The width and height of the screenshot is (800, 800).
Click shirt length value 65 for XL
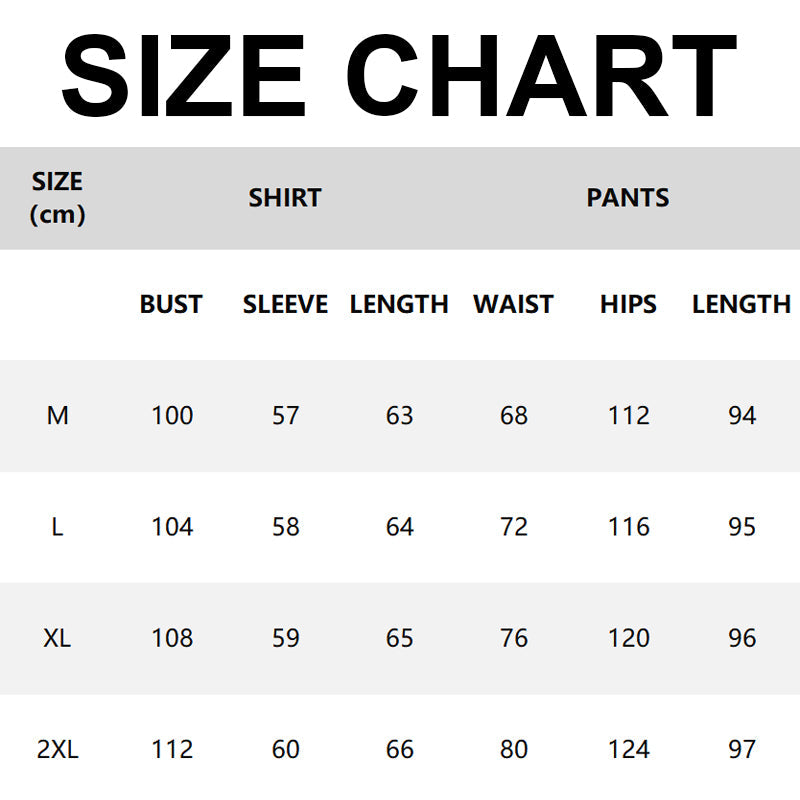400,638
